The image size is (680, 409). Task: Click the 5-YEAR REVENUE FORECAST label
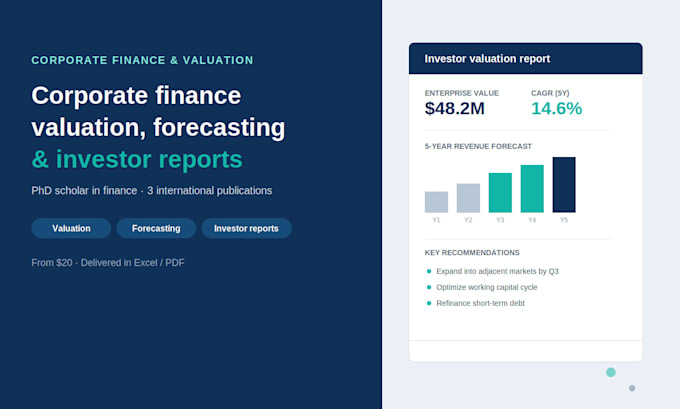pos(478,147)
